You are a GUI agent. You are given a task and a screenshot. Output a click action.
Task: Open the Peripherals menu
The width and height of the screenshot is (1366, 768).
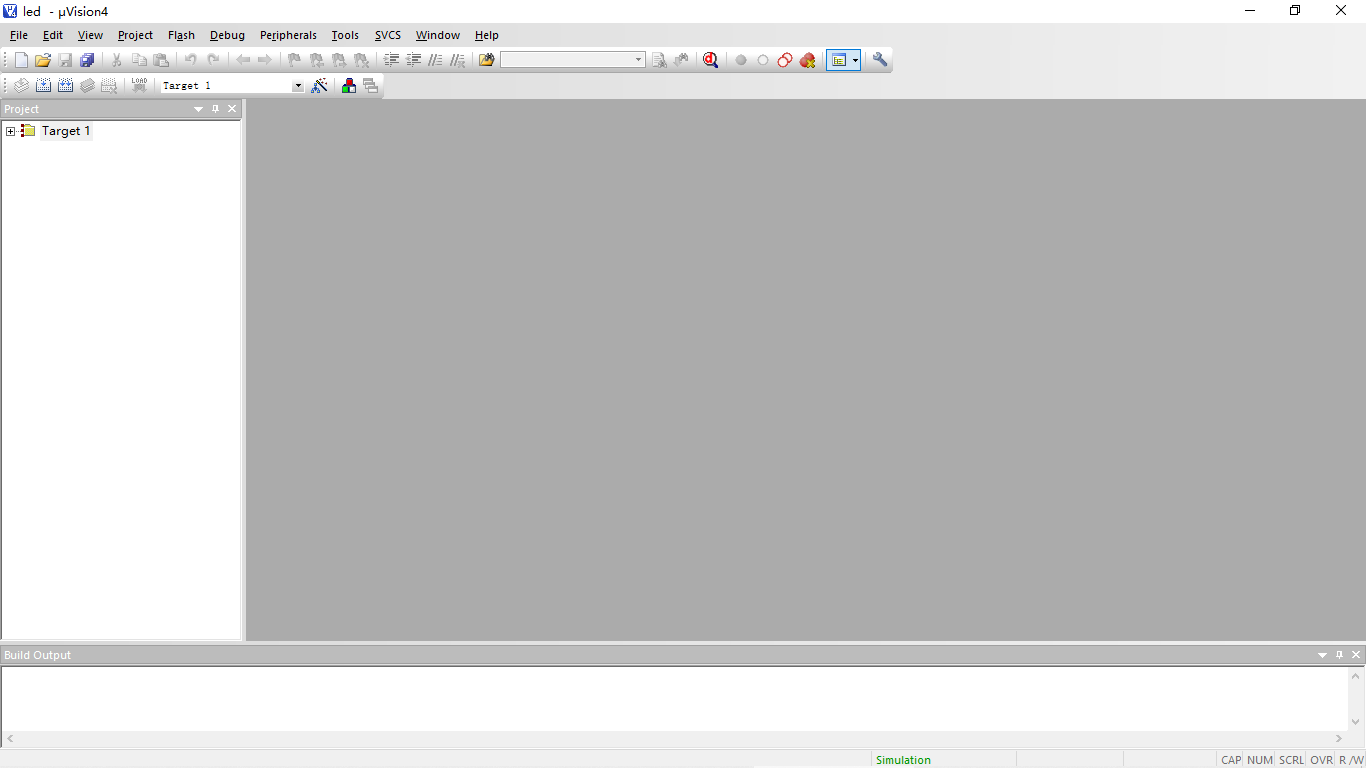tap(288, 35)
